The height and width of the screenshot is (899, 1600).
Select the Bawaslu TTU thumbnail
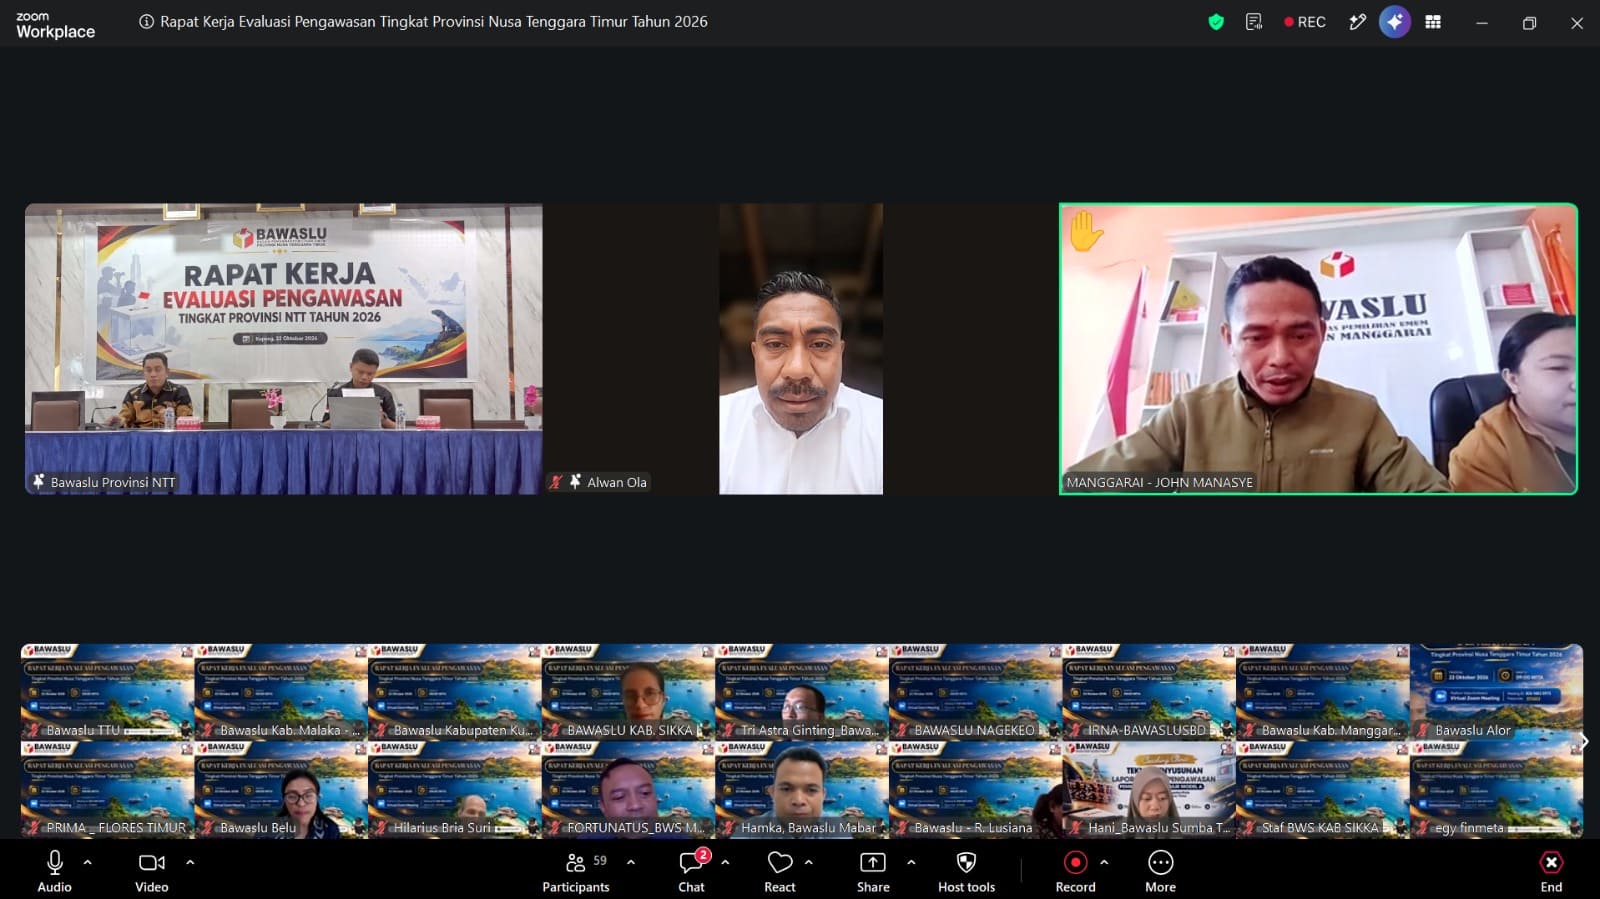pos(107,692)
